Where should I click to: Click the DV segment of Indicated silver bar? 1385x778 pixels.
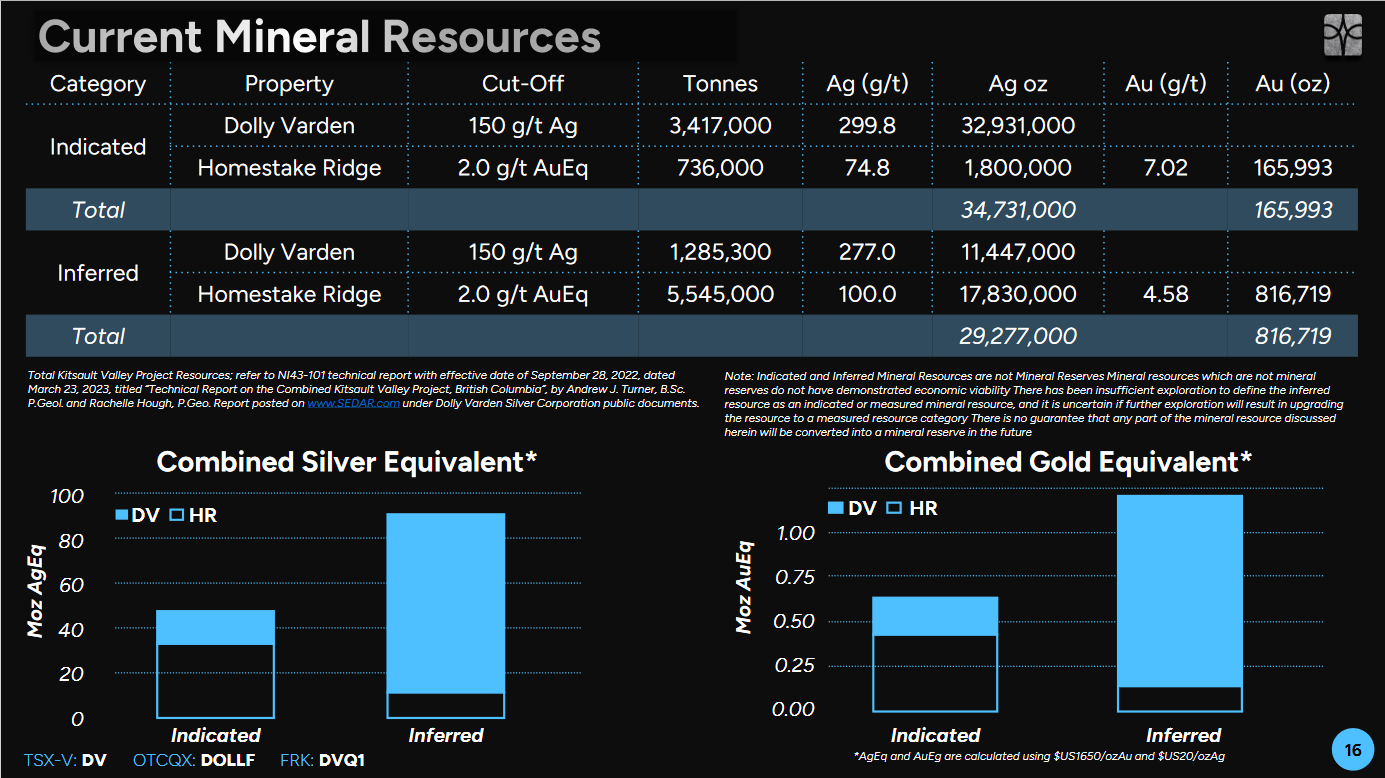215,627
